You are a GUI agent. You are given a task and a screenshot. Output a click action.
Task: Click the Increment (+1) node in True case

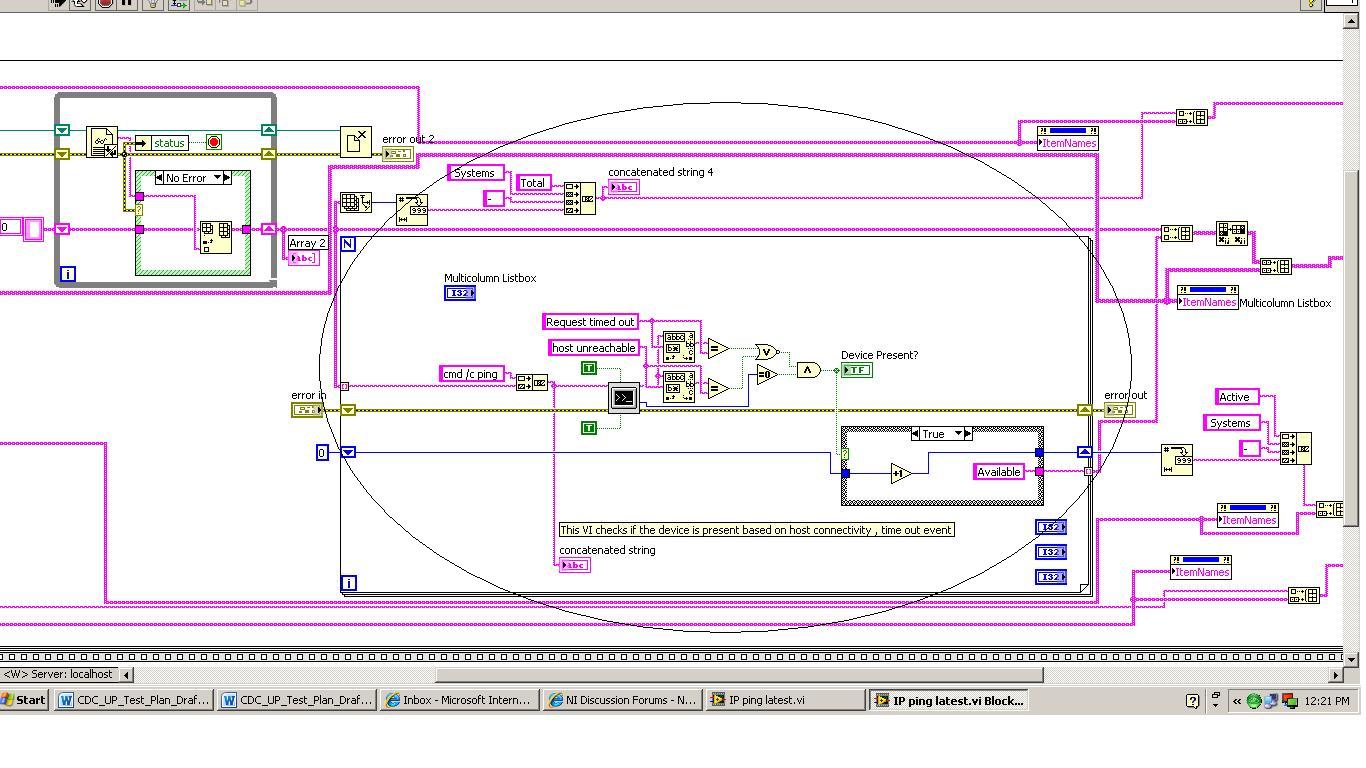[x=900, y=473]
